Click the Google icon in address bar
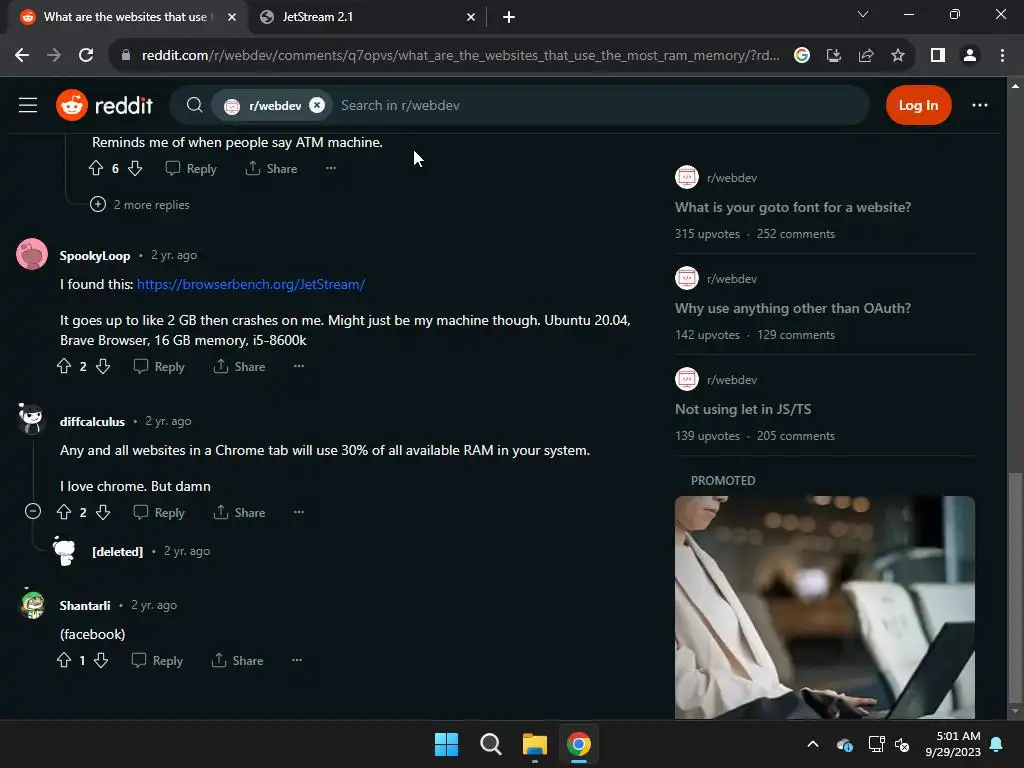1024x768 pixels. coord(801,56)
